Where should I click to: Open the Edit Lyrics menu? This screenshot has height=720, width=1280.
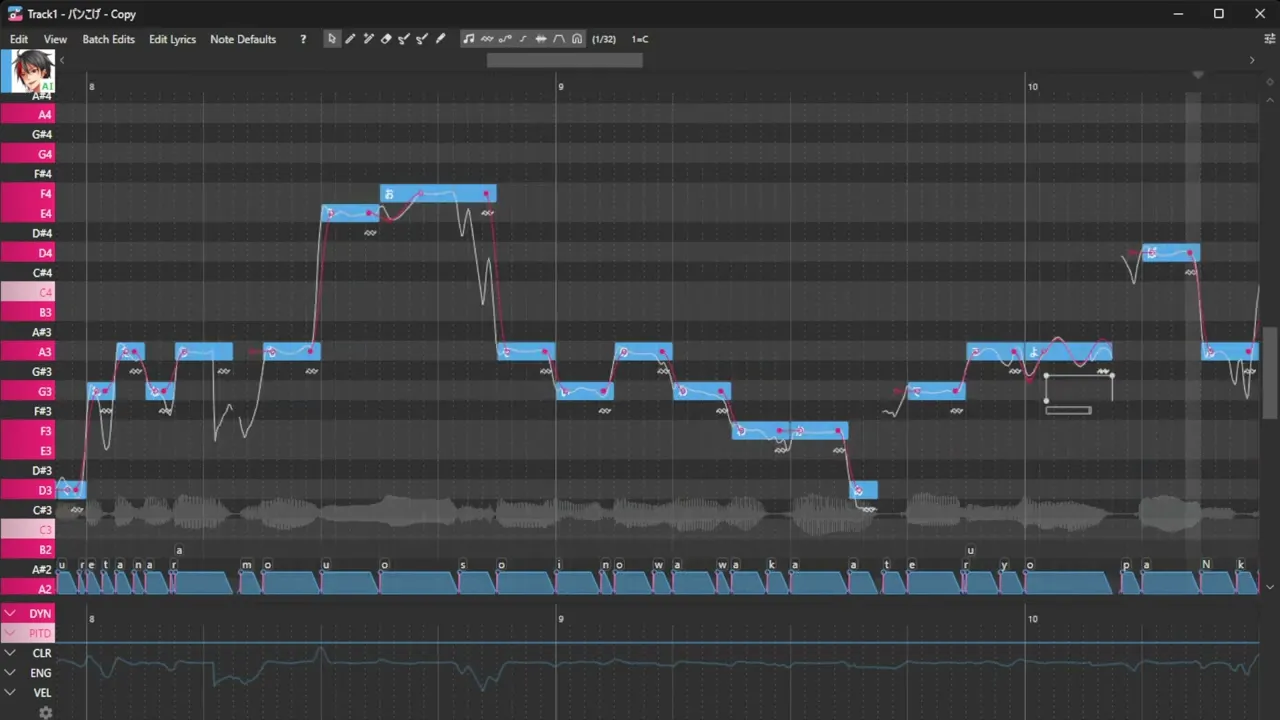[172, 39]
